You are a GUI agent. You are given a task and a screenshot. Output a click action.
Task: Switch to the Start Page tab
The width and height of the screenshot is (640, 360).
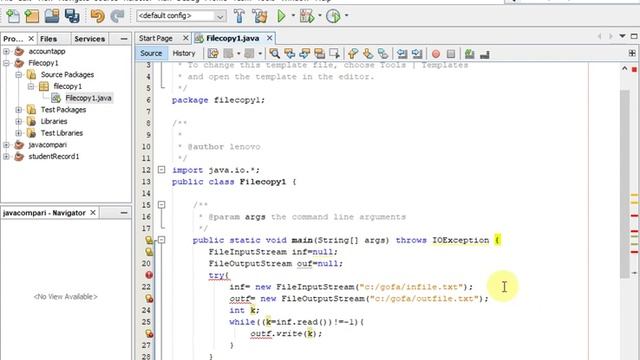pos(156,38)
